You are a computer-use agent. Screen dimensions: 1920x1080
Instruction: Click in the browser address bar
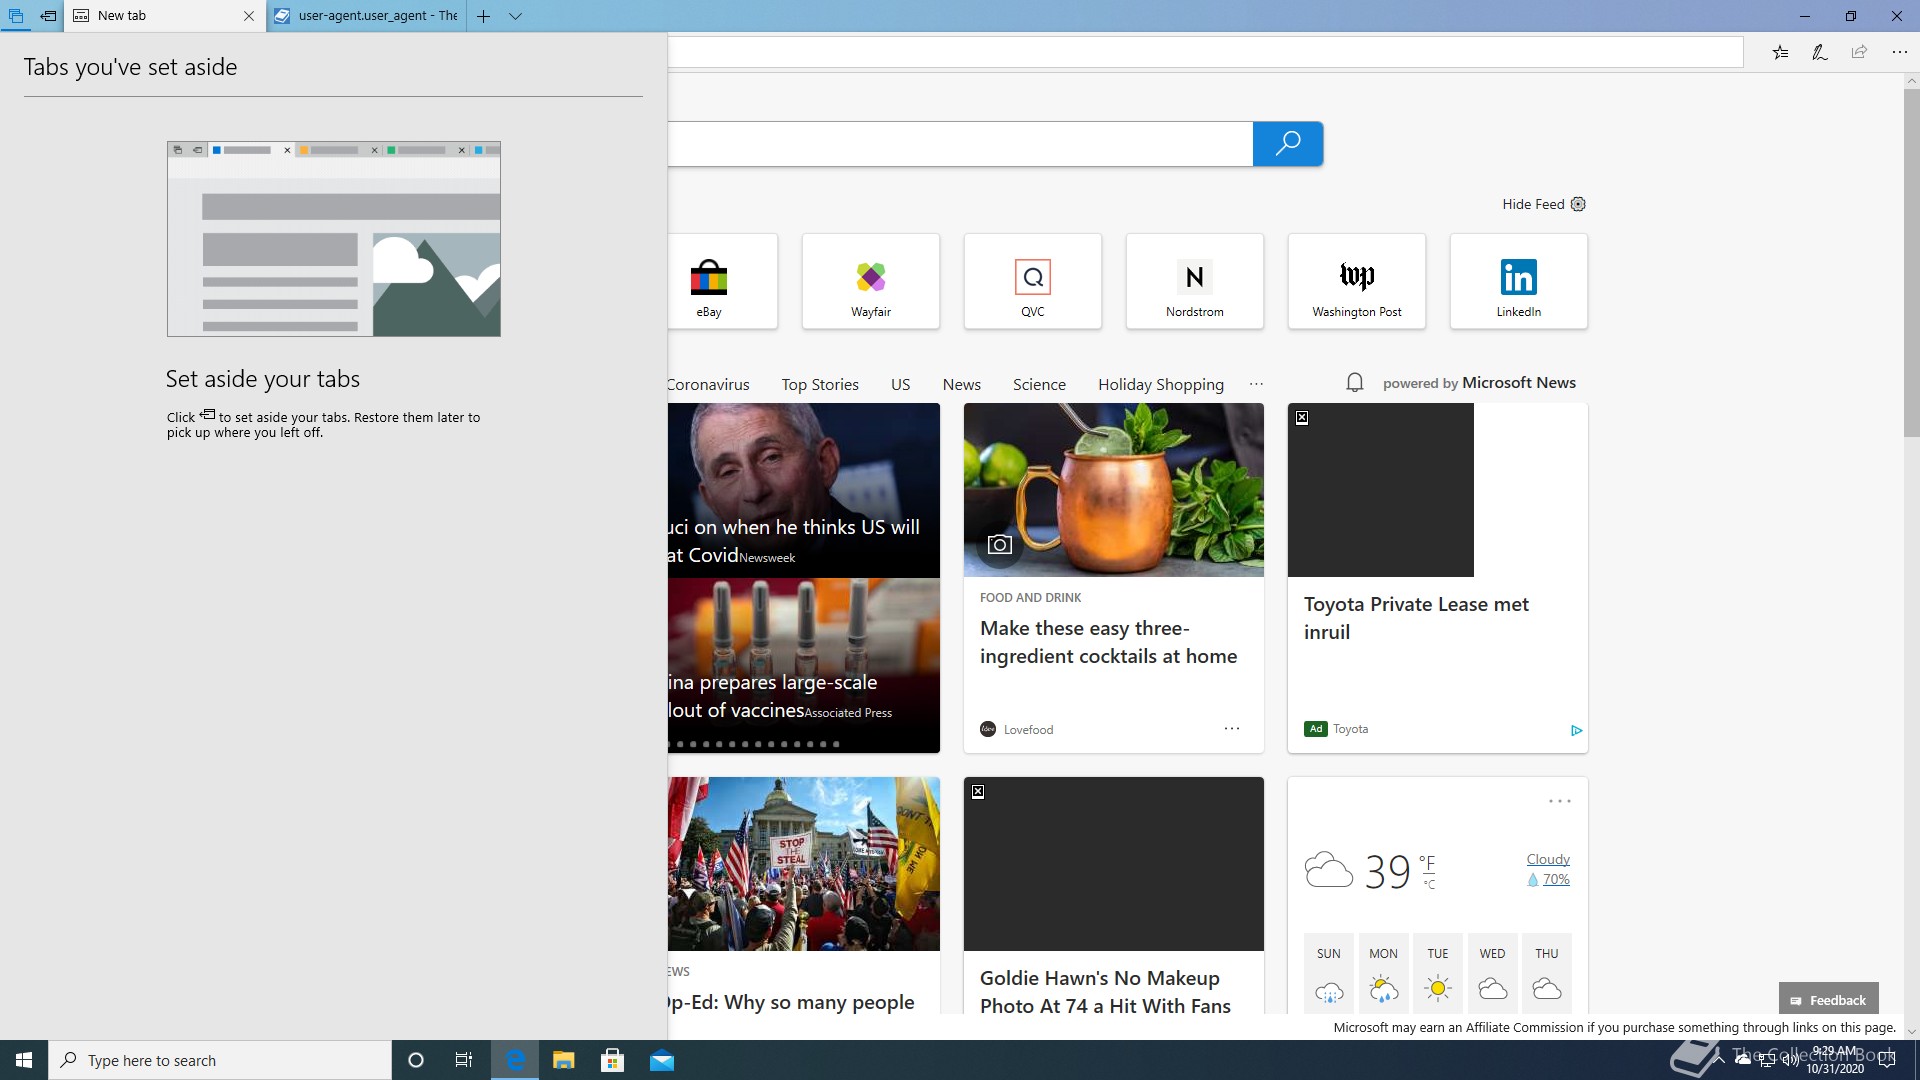1205,52
